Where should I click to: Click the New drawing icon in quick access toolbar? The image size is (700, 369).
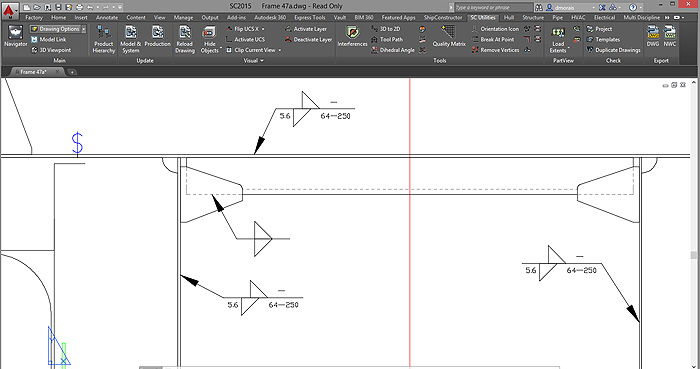pos(27,8)
